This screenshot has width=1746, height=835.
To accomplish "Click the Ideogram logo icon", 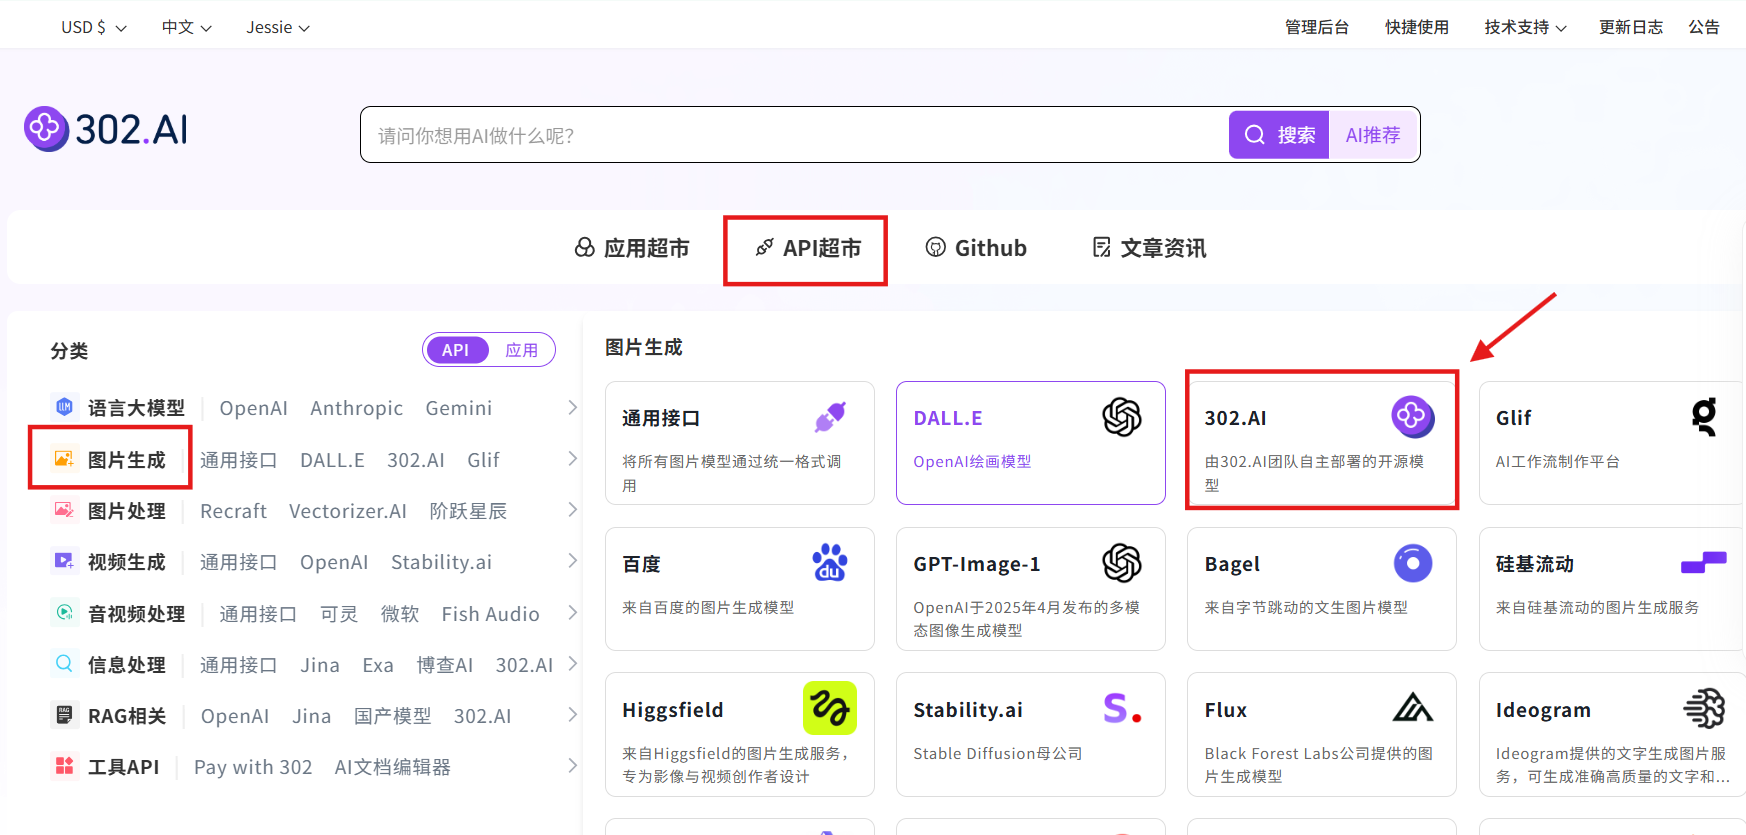I will [1704, 708].
